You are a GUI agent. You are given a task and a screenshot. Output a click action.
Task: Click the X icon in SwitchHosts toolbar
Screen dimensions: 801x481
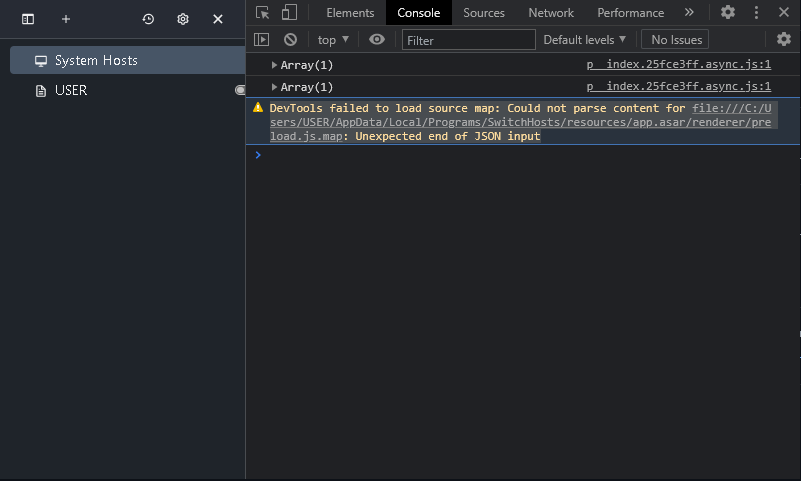coord(218,19)
